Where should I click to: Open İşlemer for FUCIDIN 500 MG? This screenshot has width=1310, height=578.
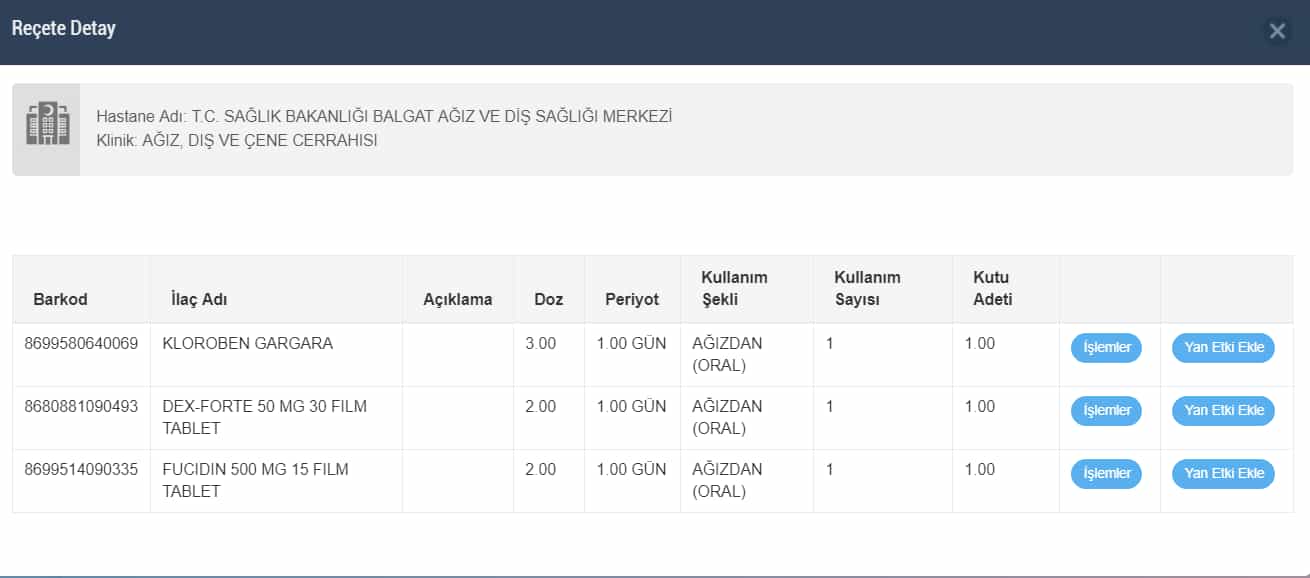pyautogui.click(x=1106, y=473)
